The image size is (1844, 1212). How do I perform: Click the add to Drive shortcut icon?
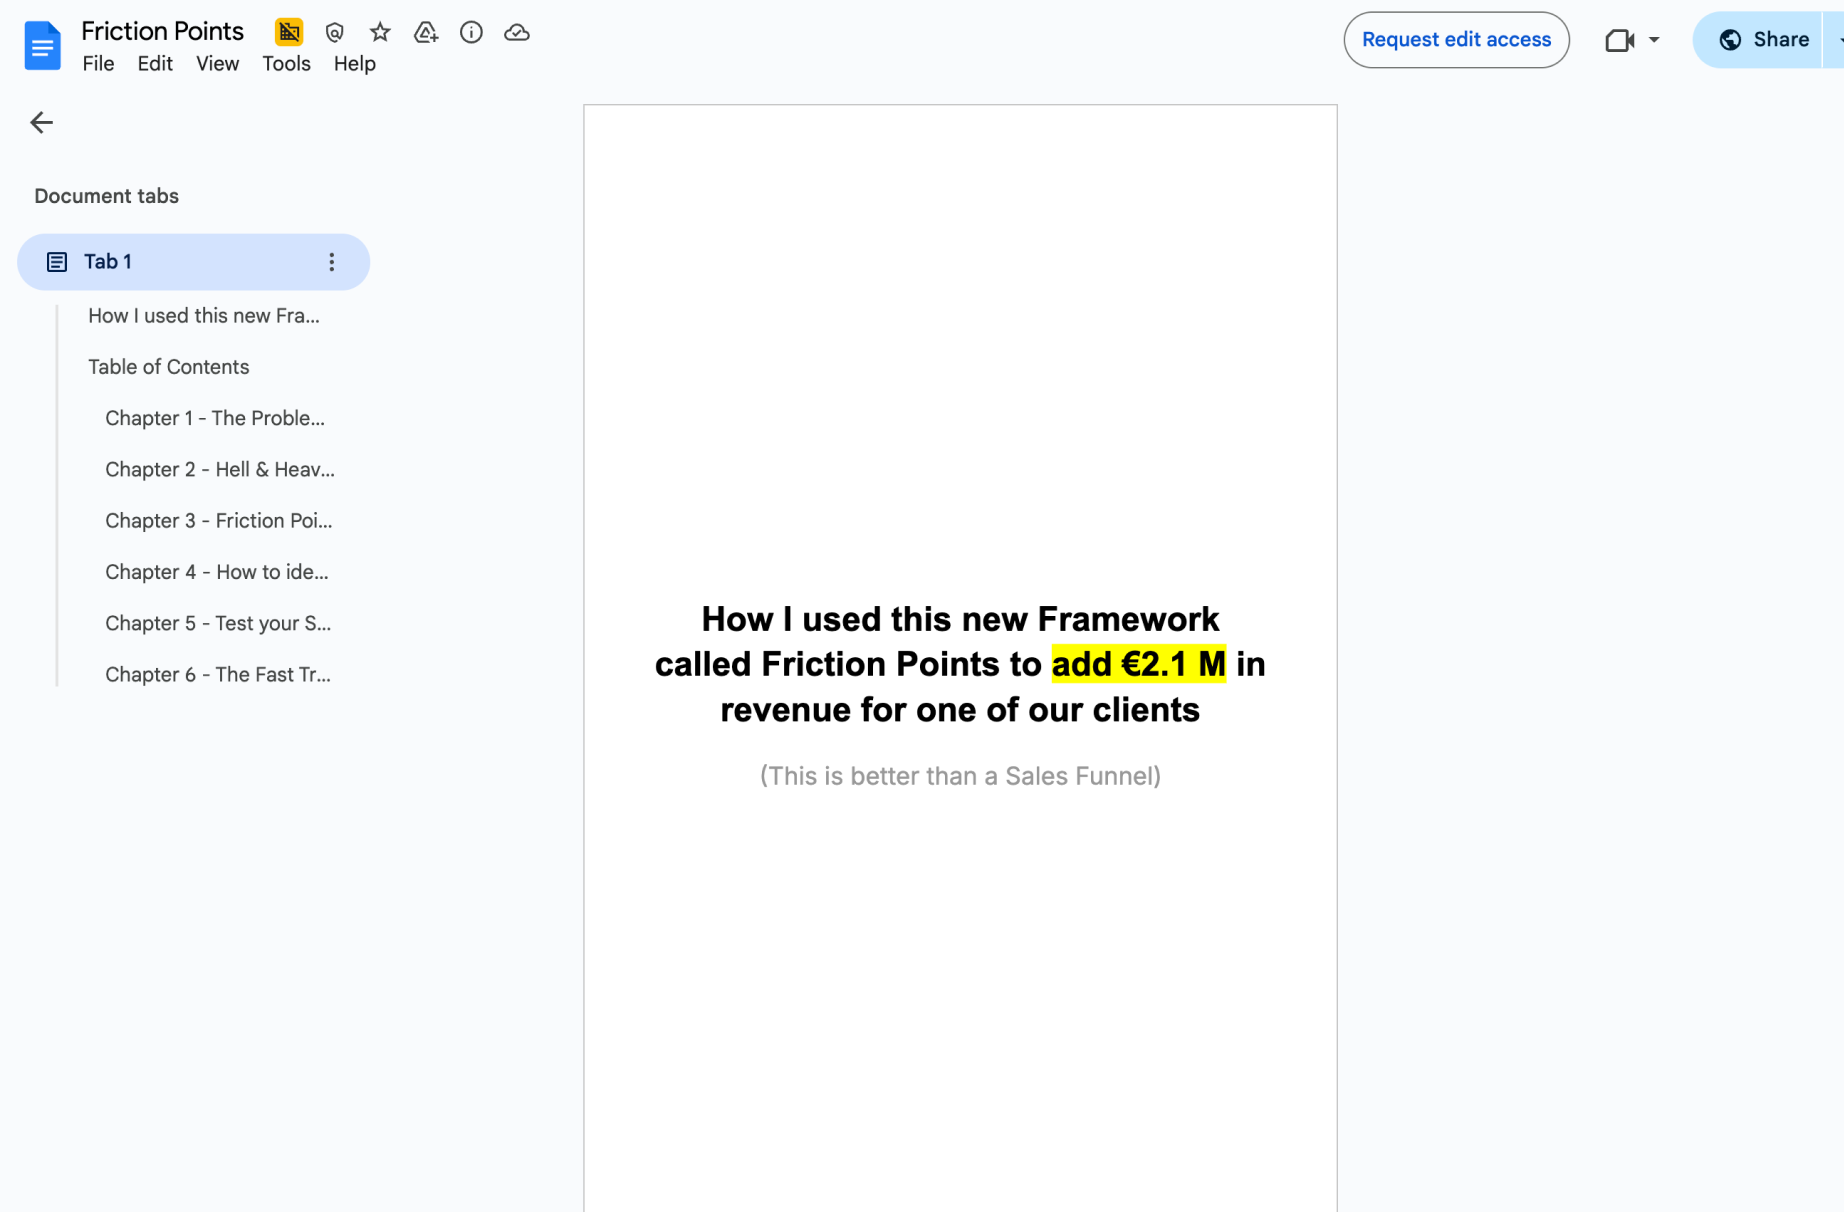pos(426,33)
